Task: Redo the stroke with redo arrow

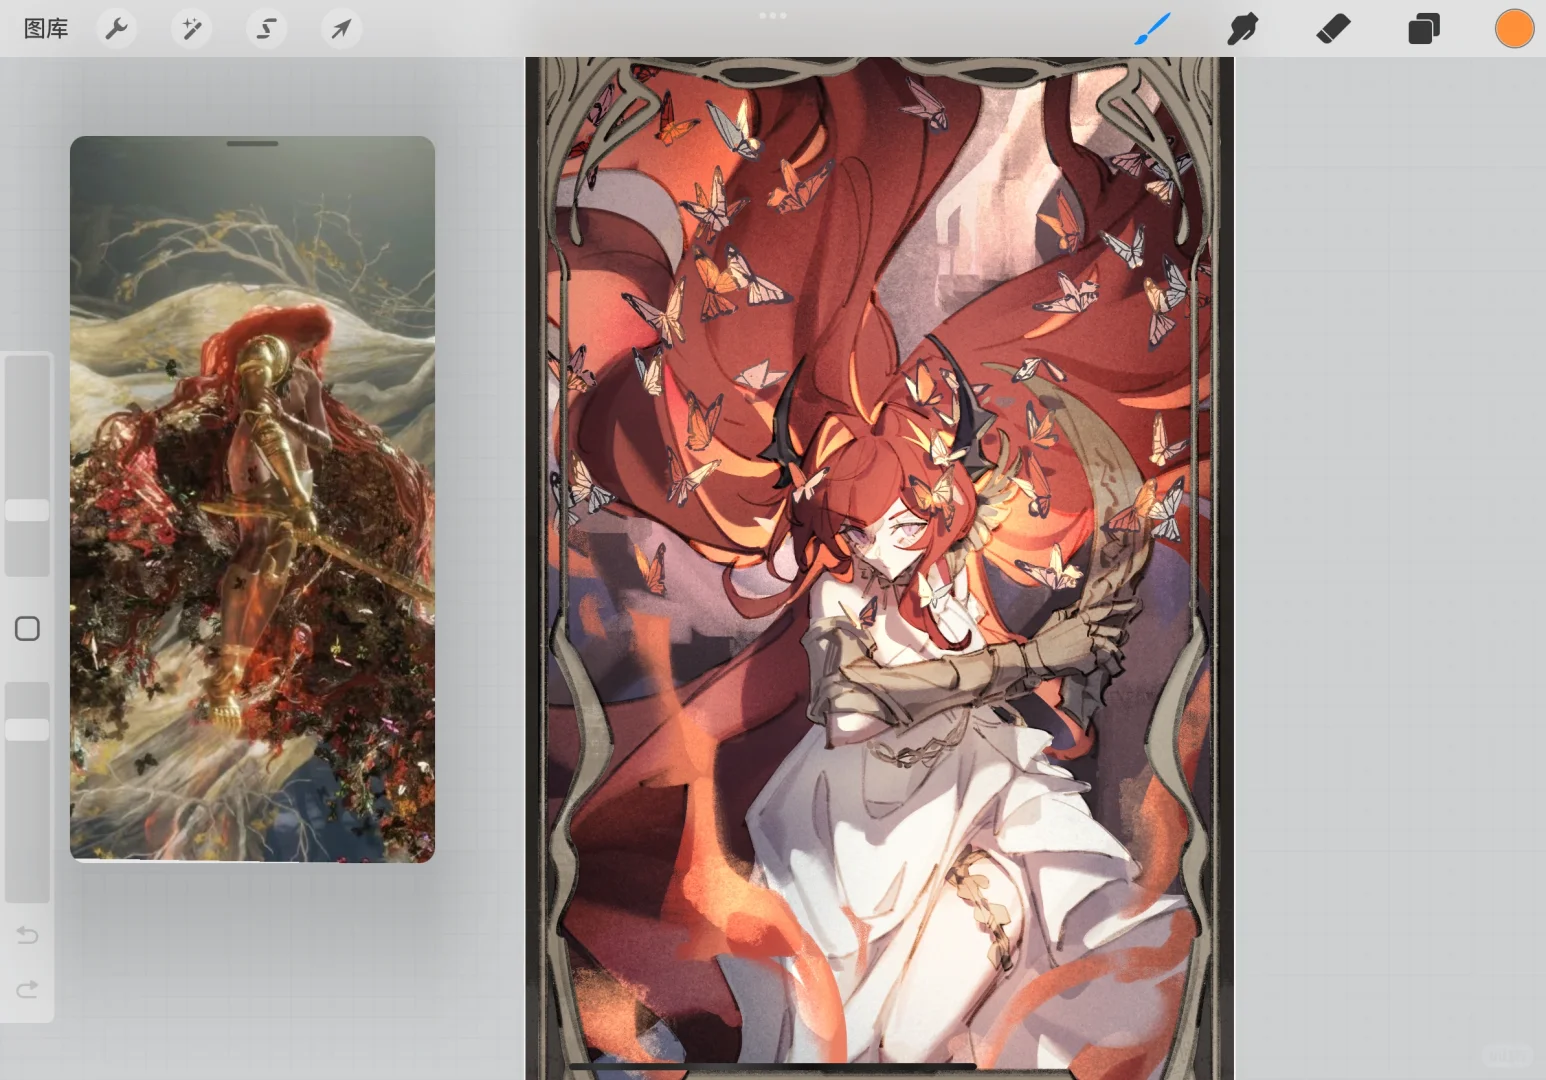Action: tap(27, 989)
